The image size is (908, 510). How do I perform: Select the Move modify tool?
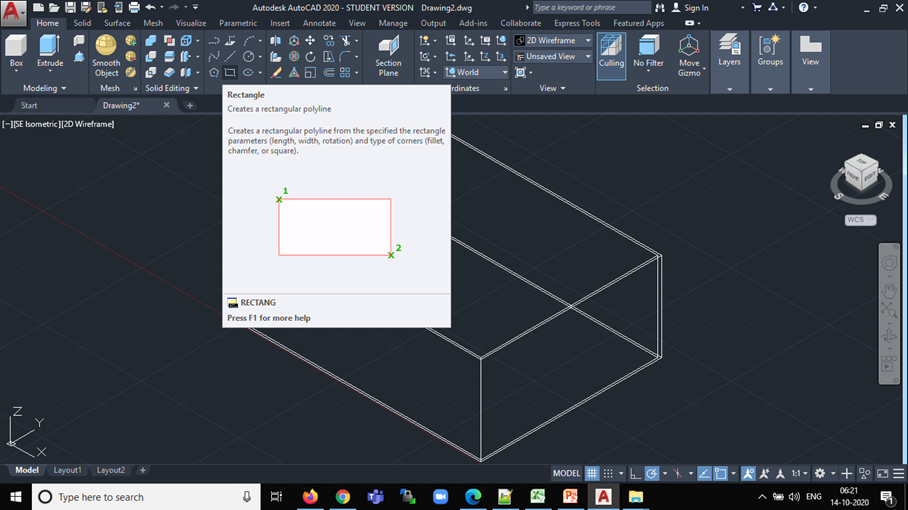(x=310, y=41)
